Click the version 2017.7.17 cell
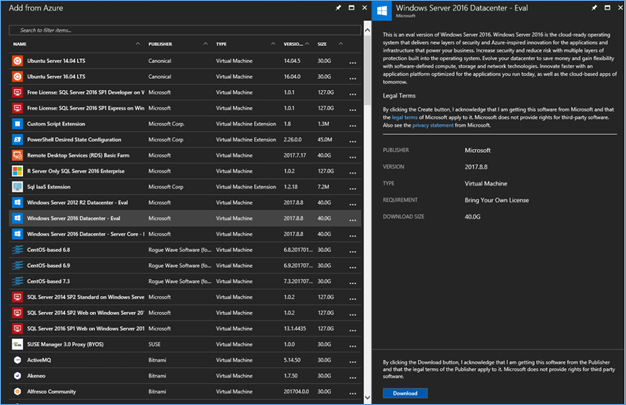This screenshot has width=626, height=405. point(295,155)
